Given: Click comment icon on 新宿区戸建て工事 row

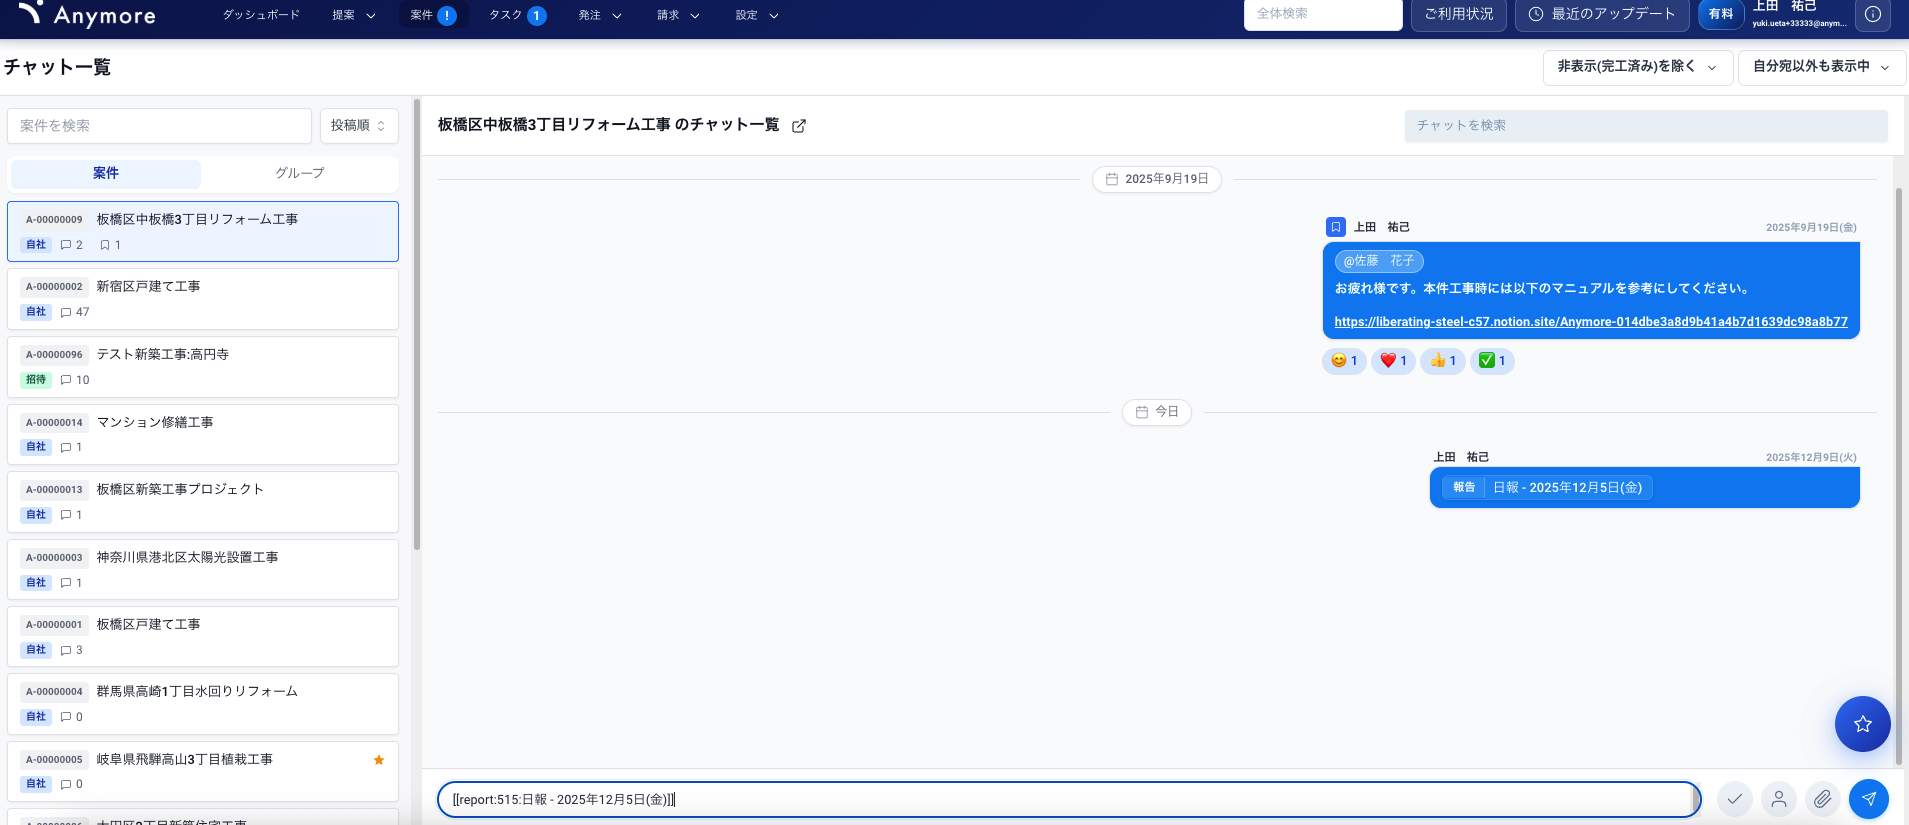Looking at the screenshot, I should [x=66, y=312].
